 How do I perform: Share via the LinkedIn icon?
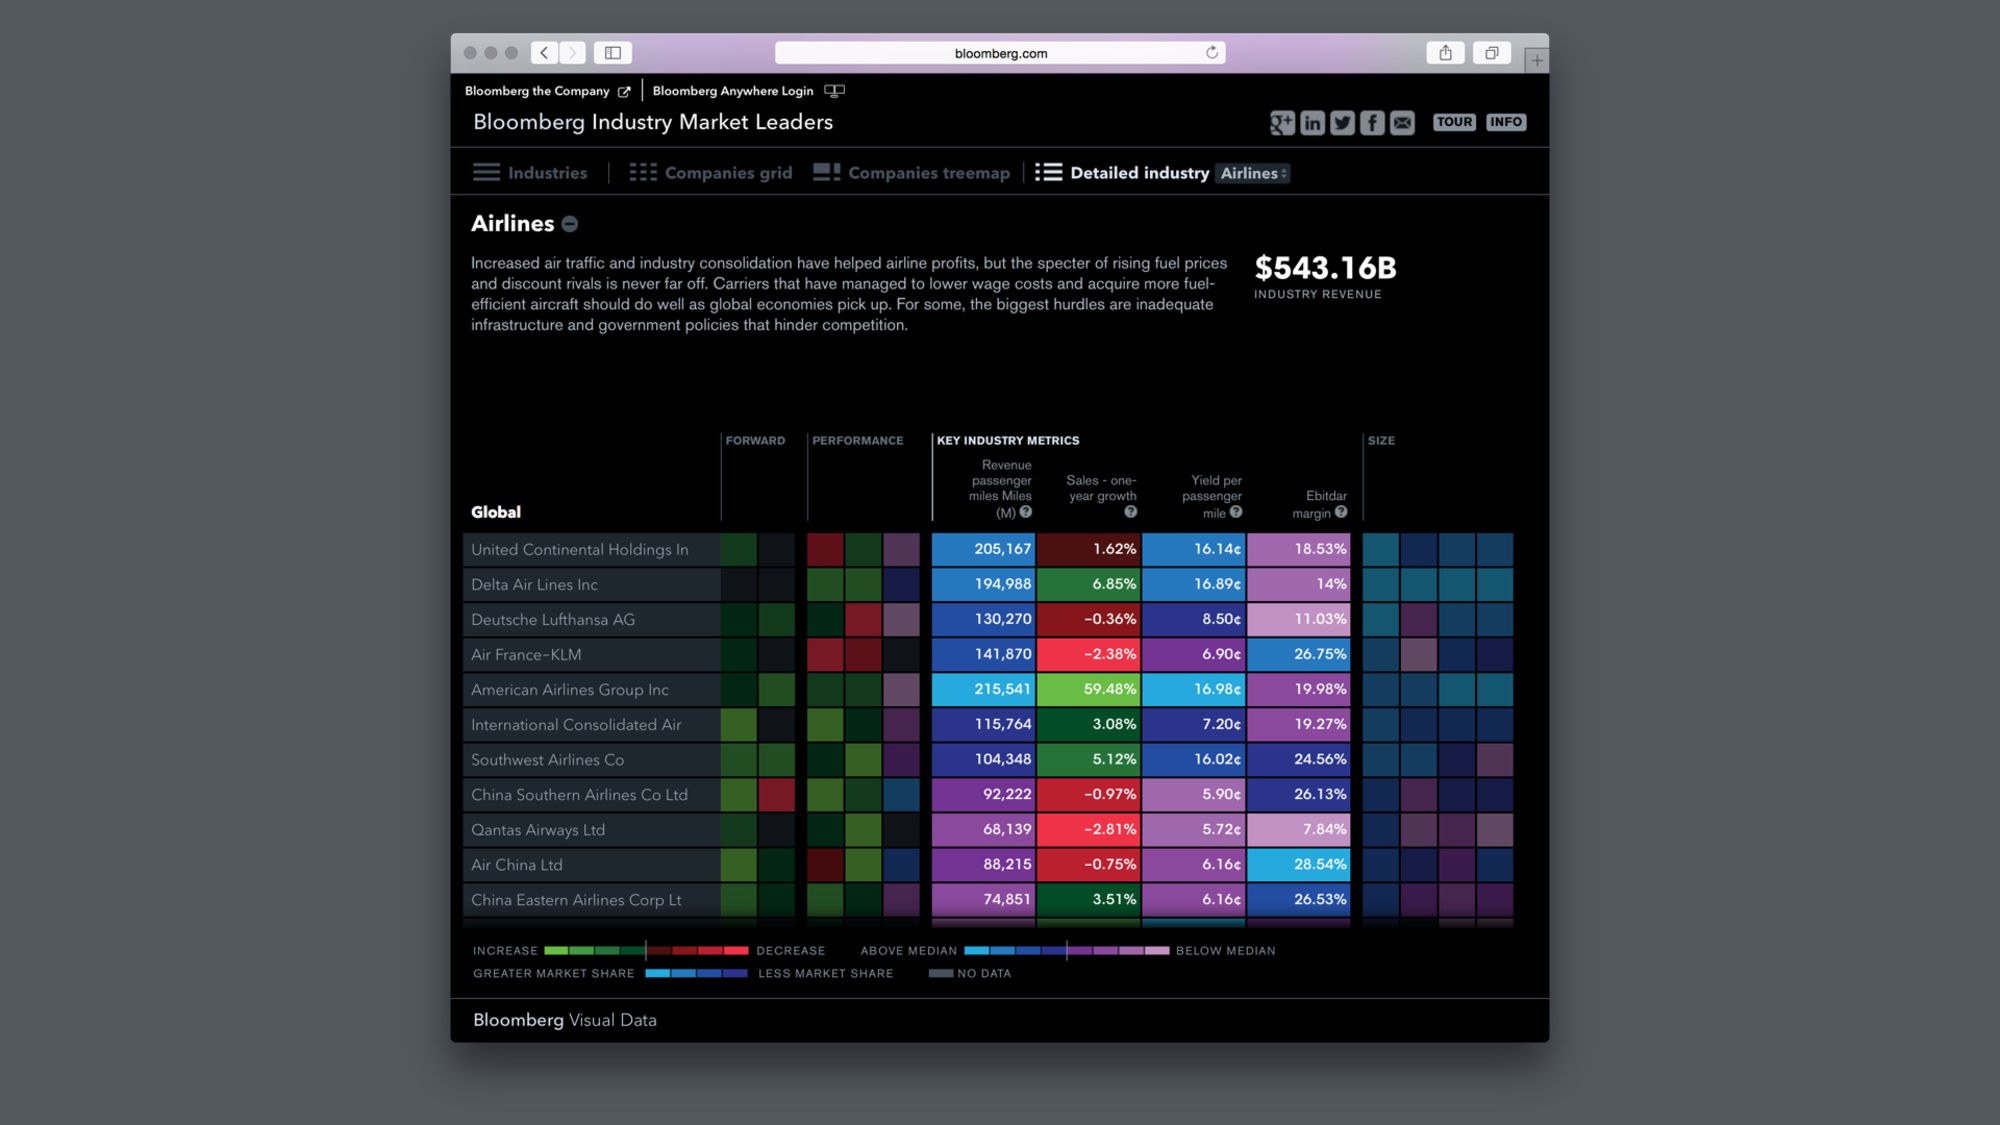[1312, 123]
